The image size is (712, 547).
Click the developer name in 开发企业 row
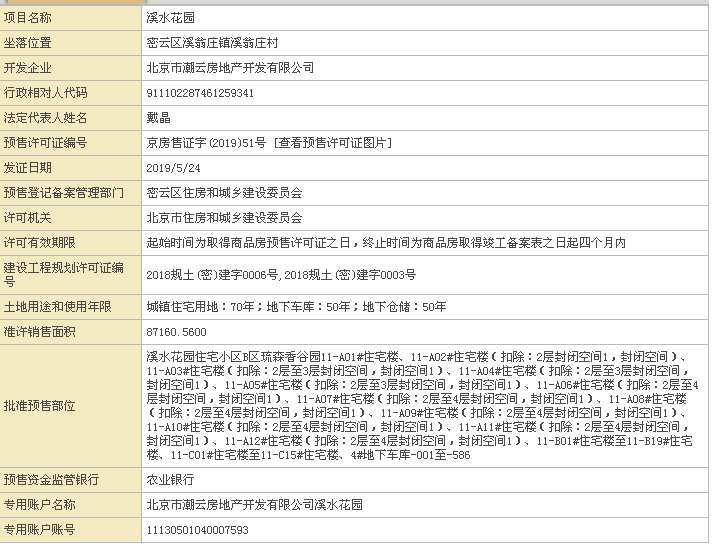230,68
